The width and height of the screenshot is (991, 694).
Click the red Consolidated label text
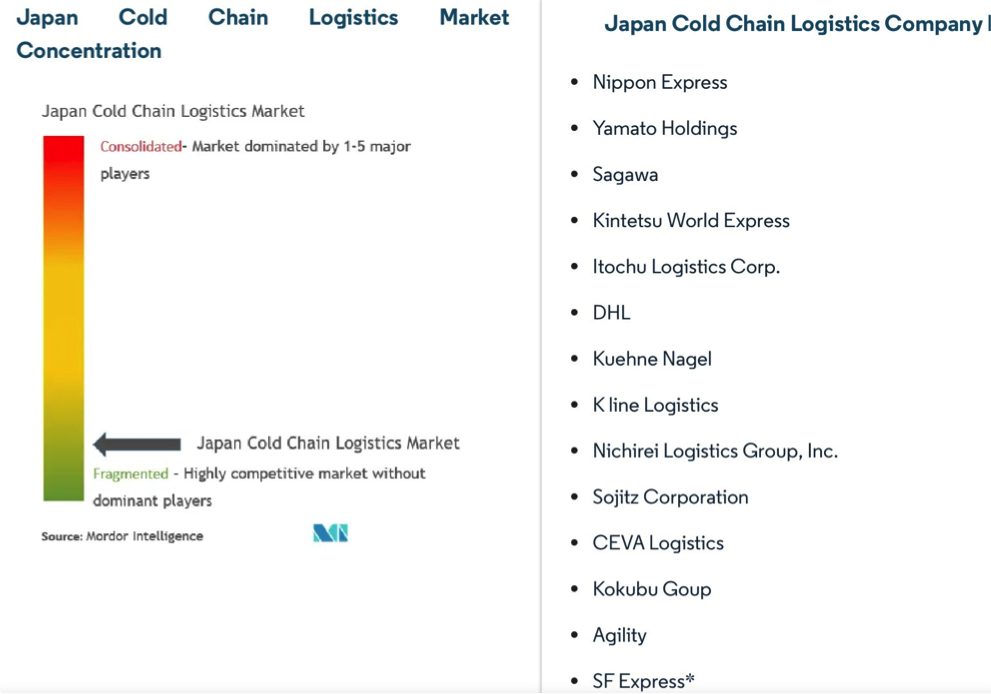(141, 147)
